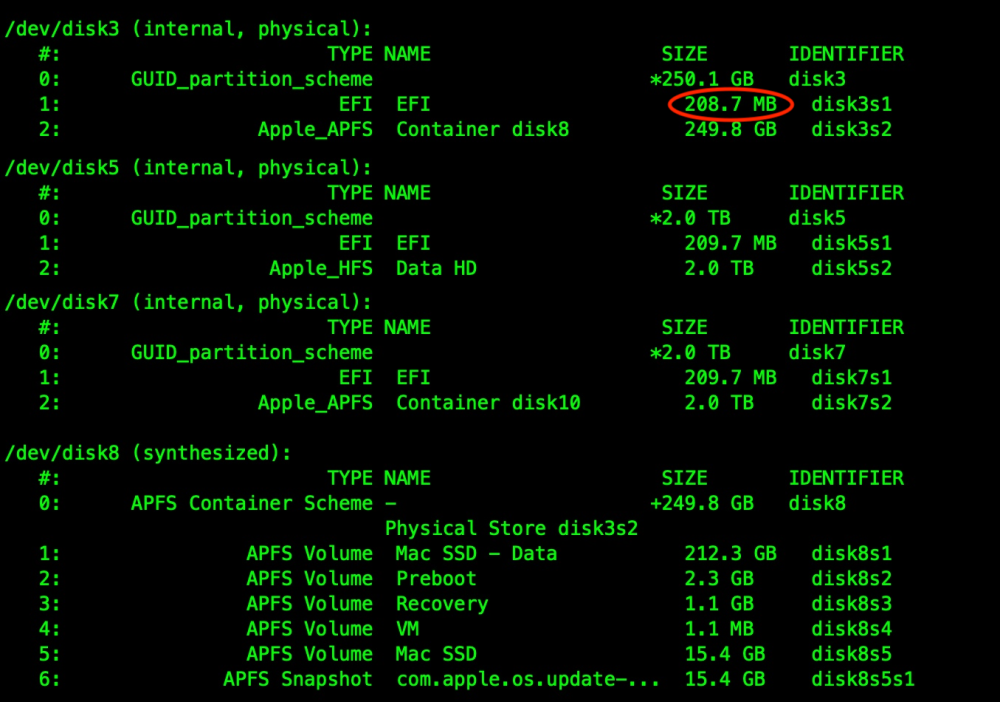Click the volume name "Mac SSD - Data"
Image resolution: width=1000 pixels, height=702 pixels.
coord(476,553)
